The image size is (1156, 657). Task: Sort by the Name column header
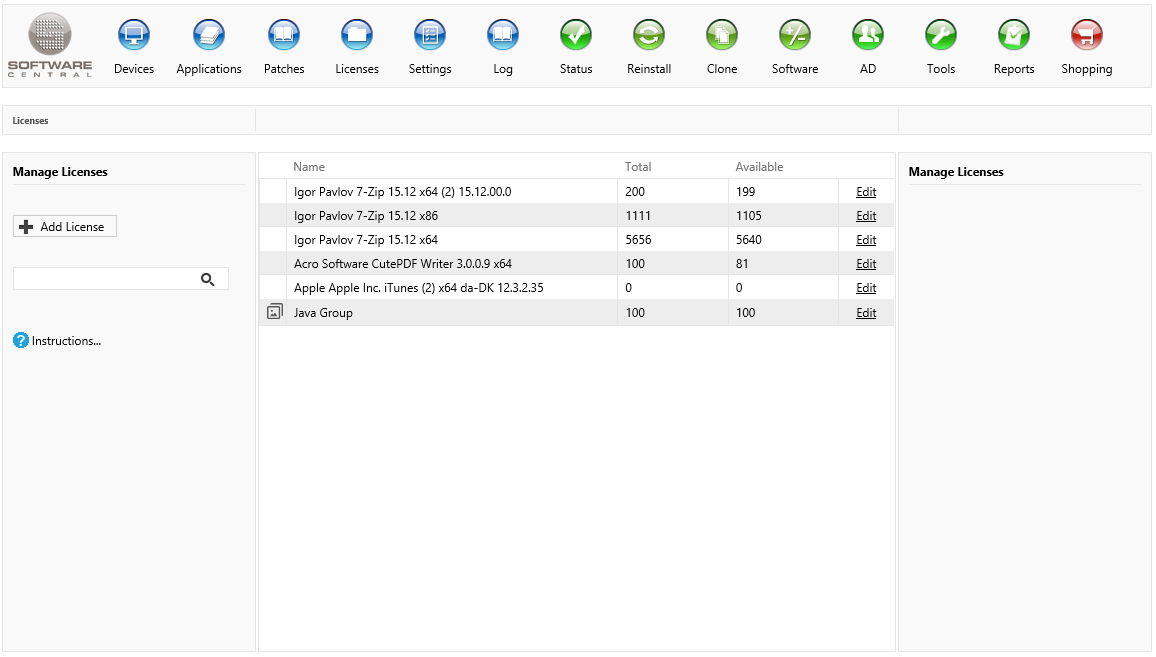[309, 167]
